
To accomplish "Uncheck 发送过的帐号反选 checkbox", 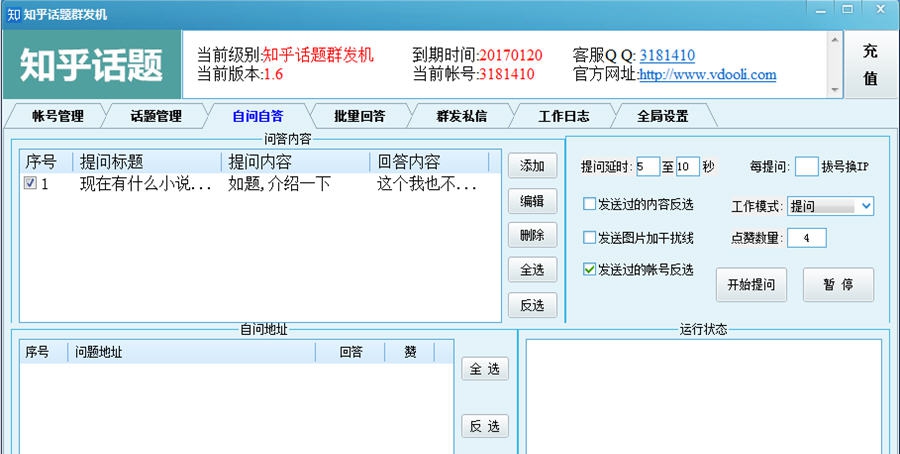I will (589, 269).
